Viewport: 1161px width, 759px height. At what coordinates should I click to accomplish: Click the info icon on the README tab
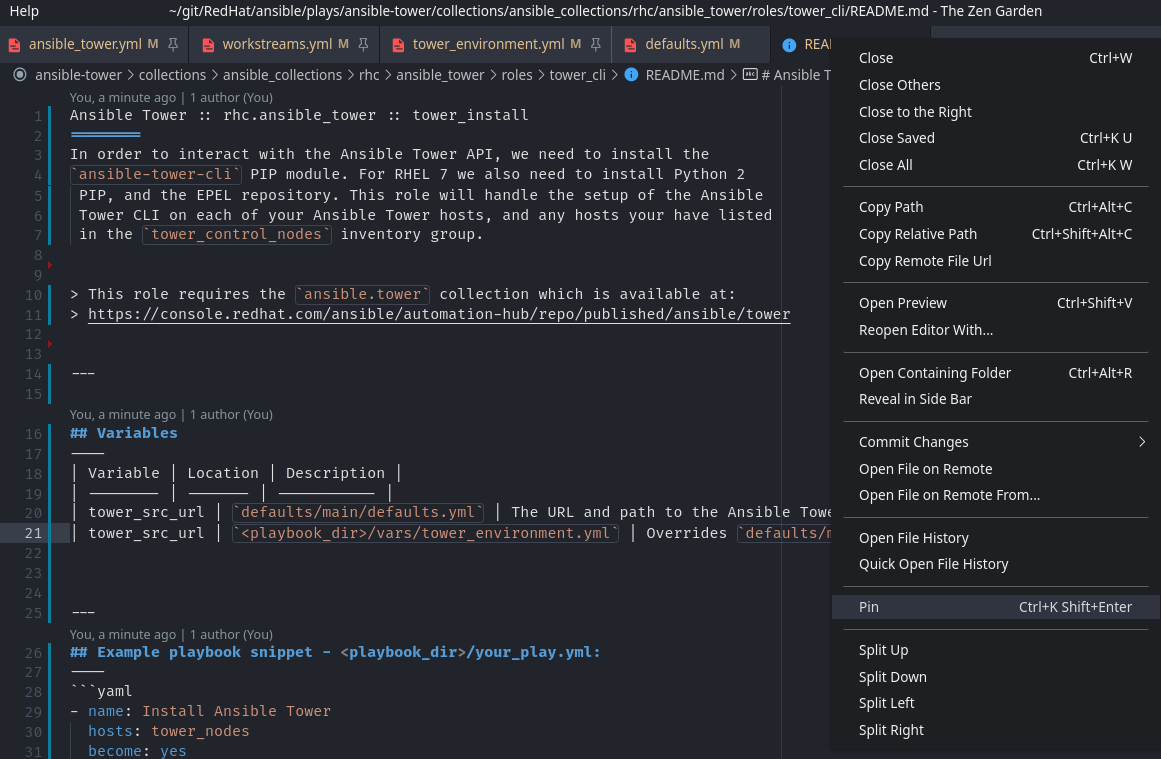(x=789, y=45)
